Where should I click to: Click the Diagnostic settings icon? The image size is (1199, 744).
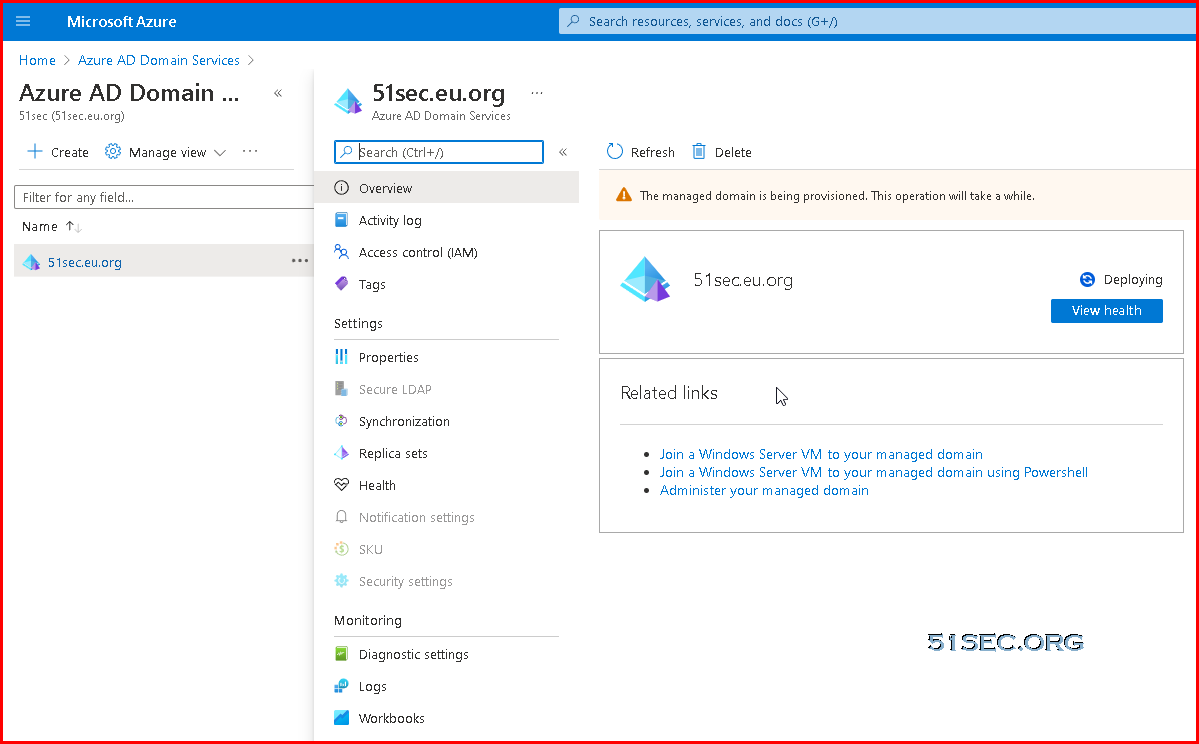342,655
